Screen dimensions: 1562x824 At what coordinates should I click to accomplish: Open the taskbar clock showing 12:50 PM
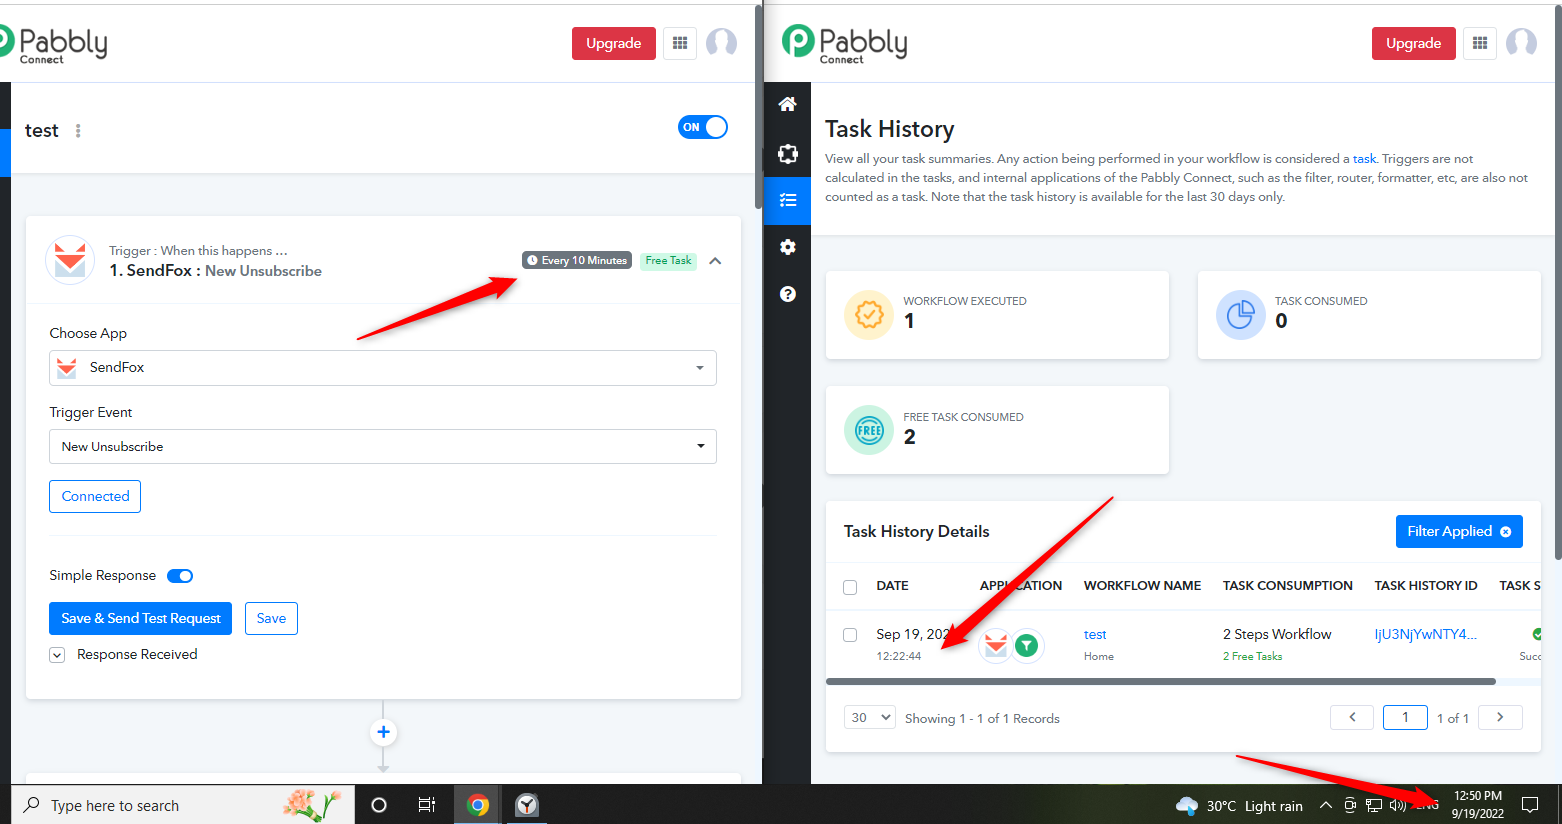[x=1478, y=805]
